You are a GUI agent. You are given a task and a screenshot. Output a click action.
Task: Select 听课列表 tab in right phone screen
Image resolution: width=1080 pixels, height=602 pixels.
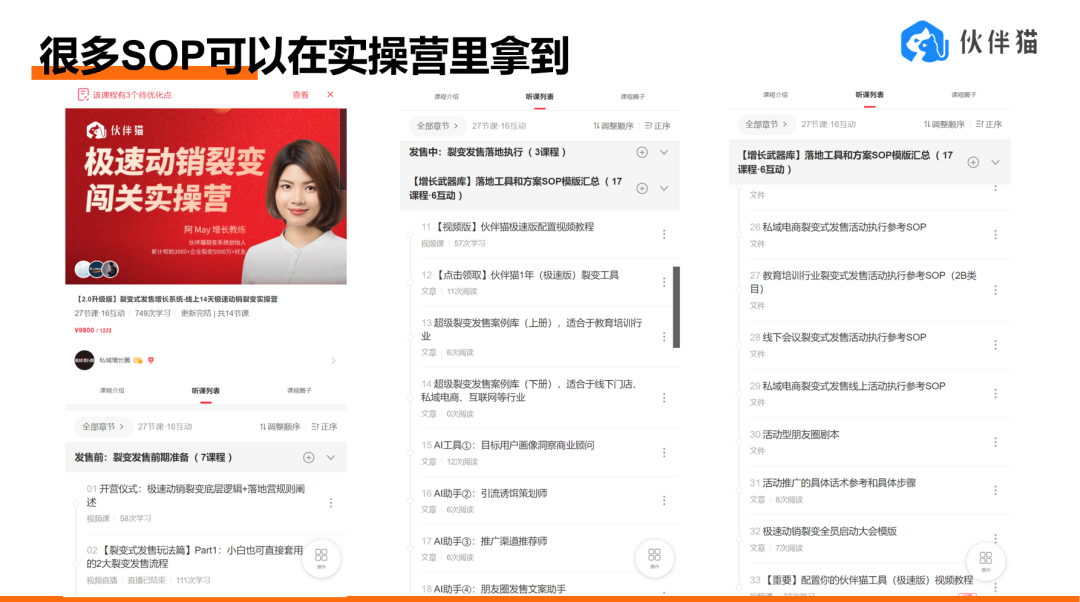tap(869, 95)
